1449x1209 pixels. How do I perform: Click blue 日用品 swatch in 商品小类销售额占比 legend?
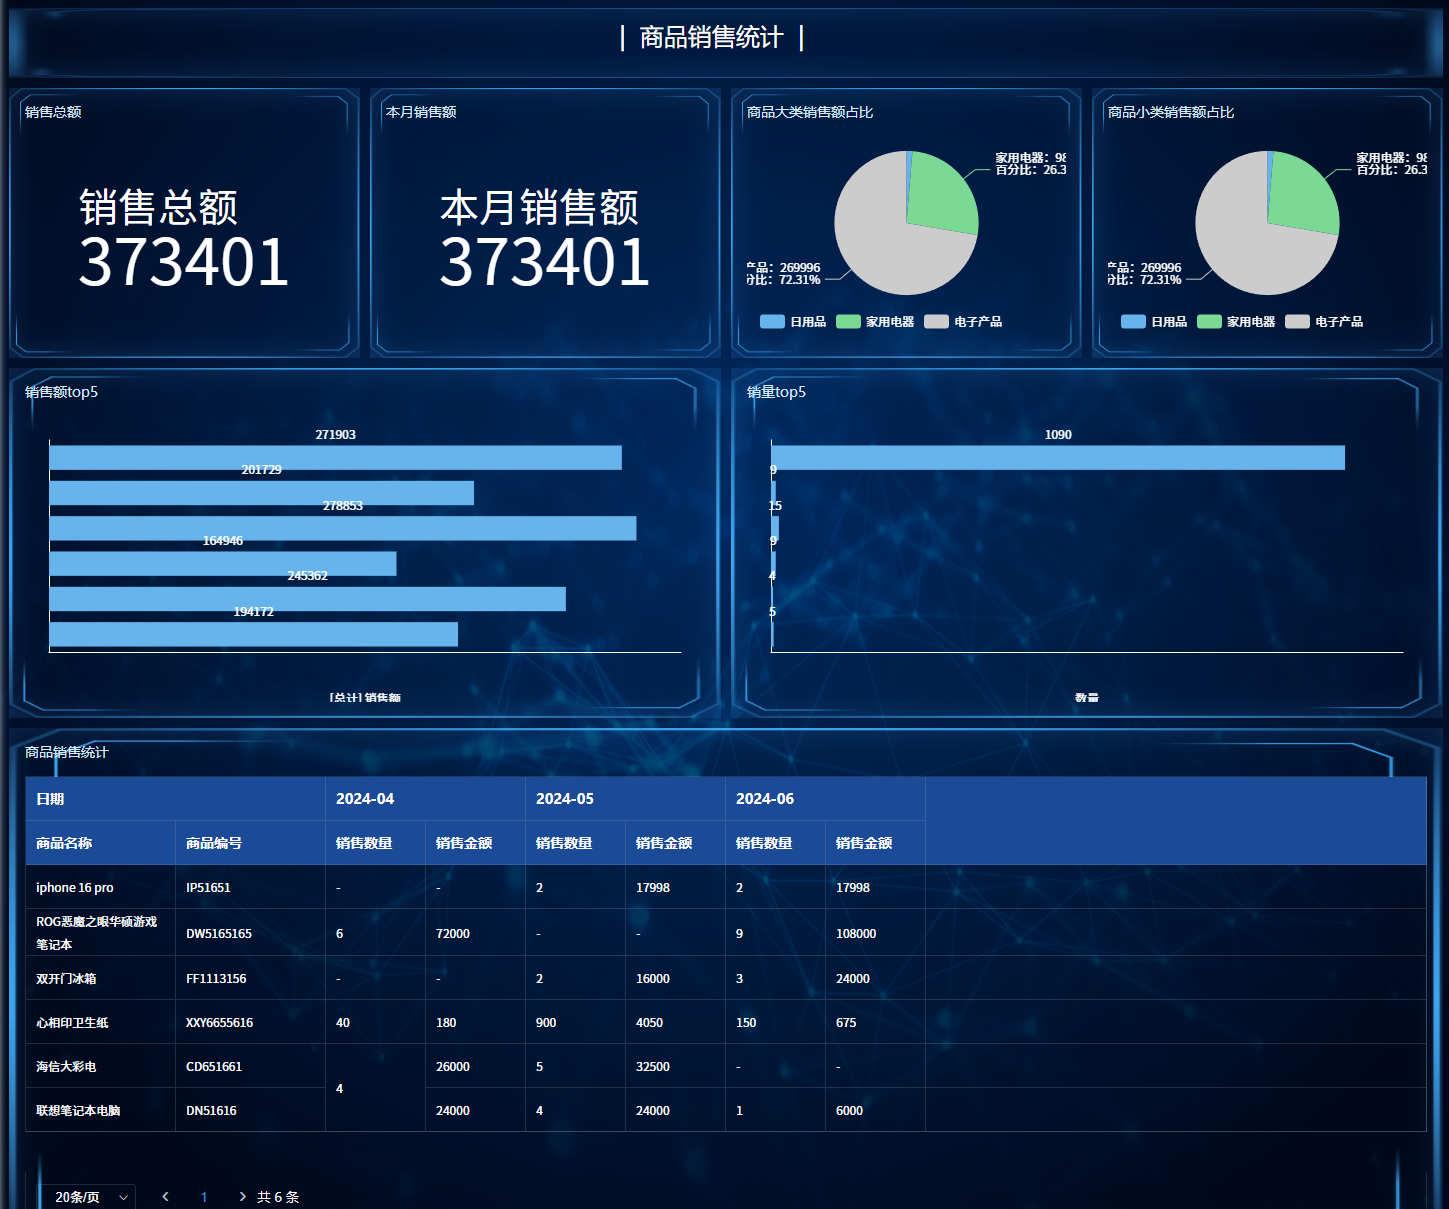(x=1133, y=322)
